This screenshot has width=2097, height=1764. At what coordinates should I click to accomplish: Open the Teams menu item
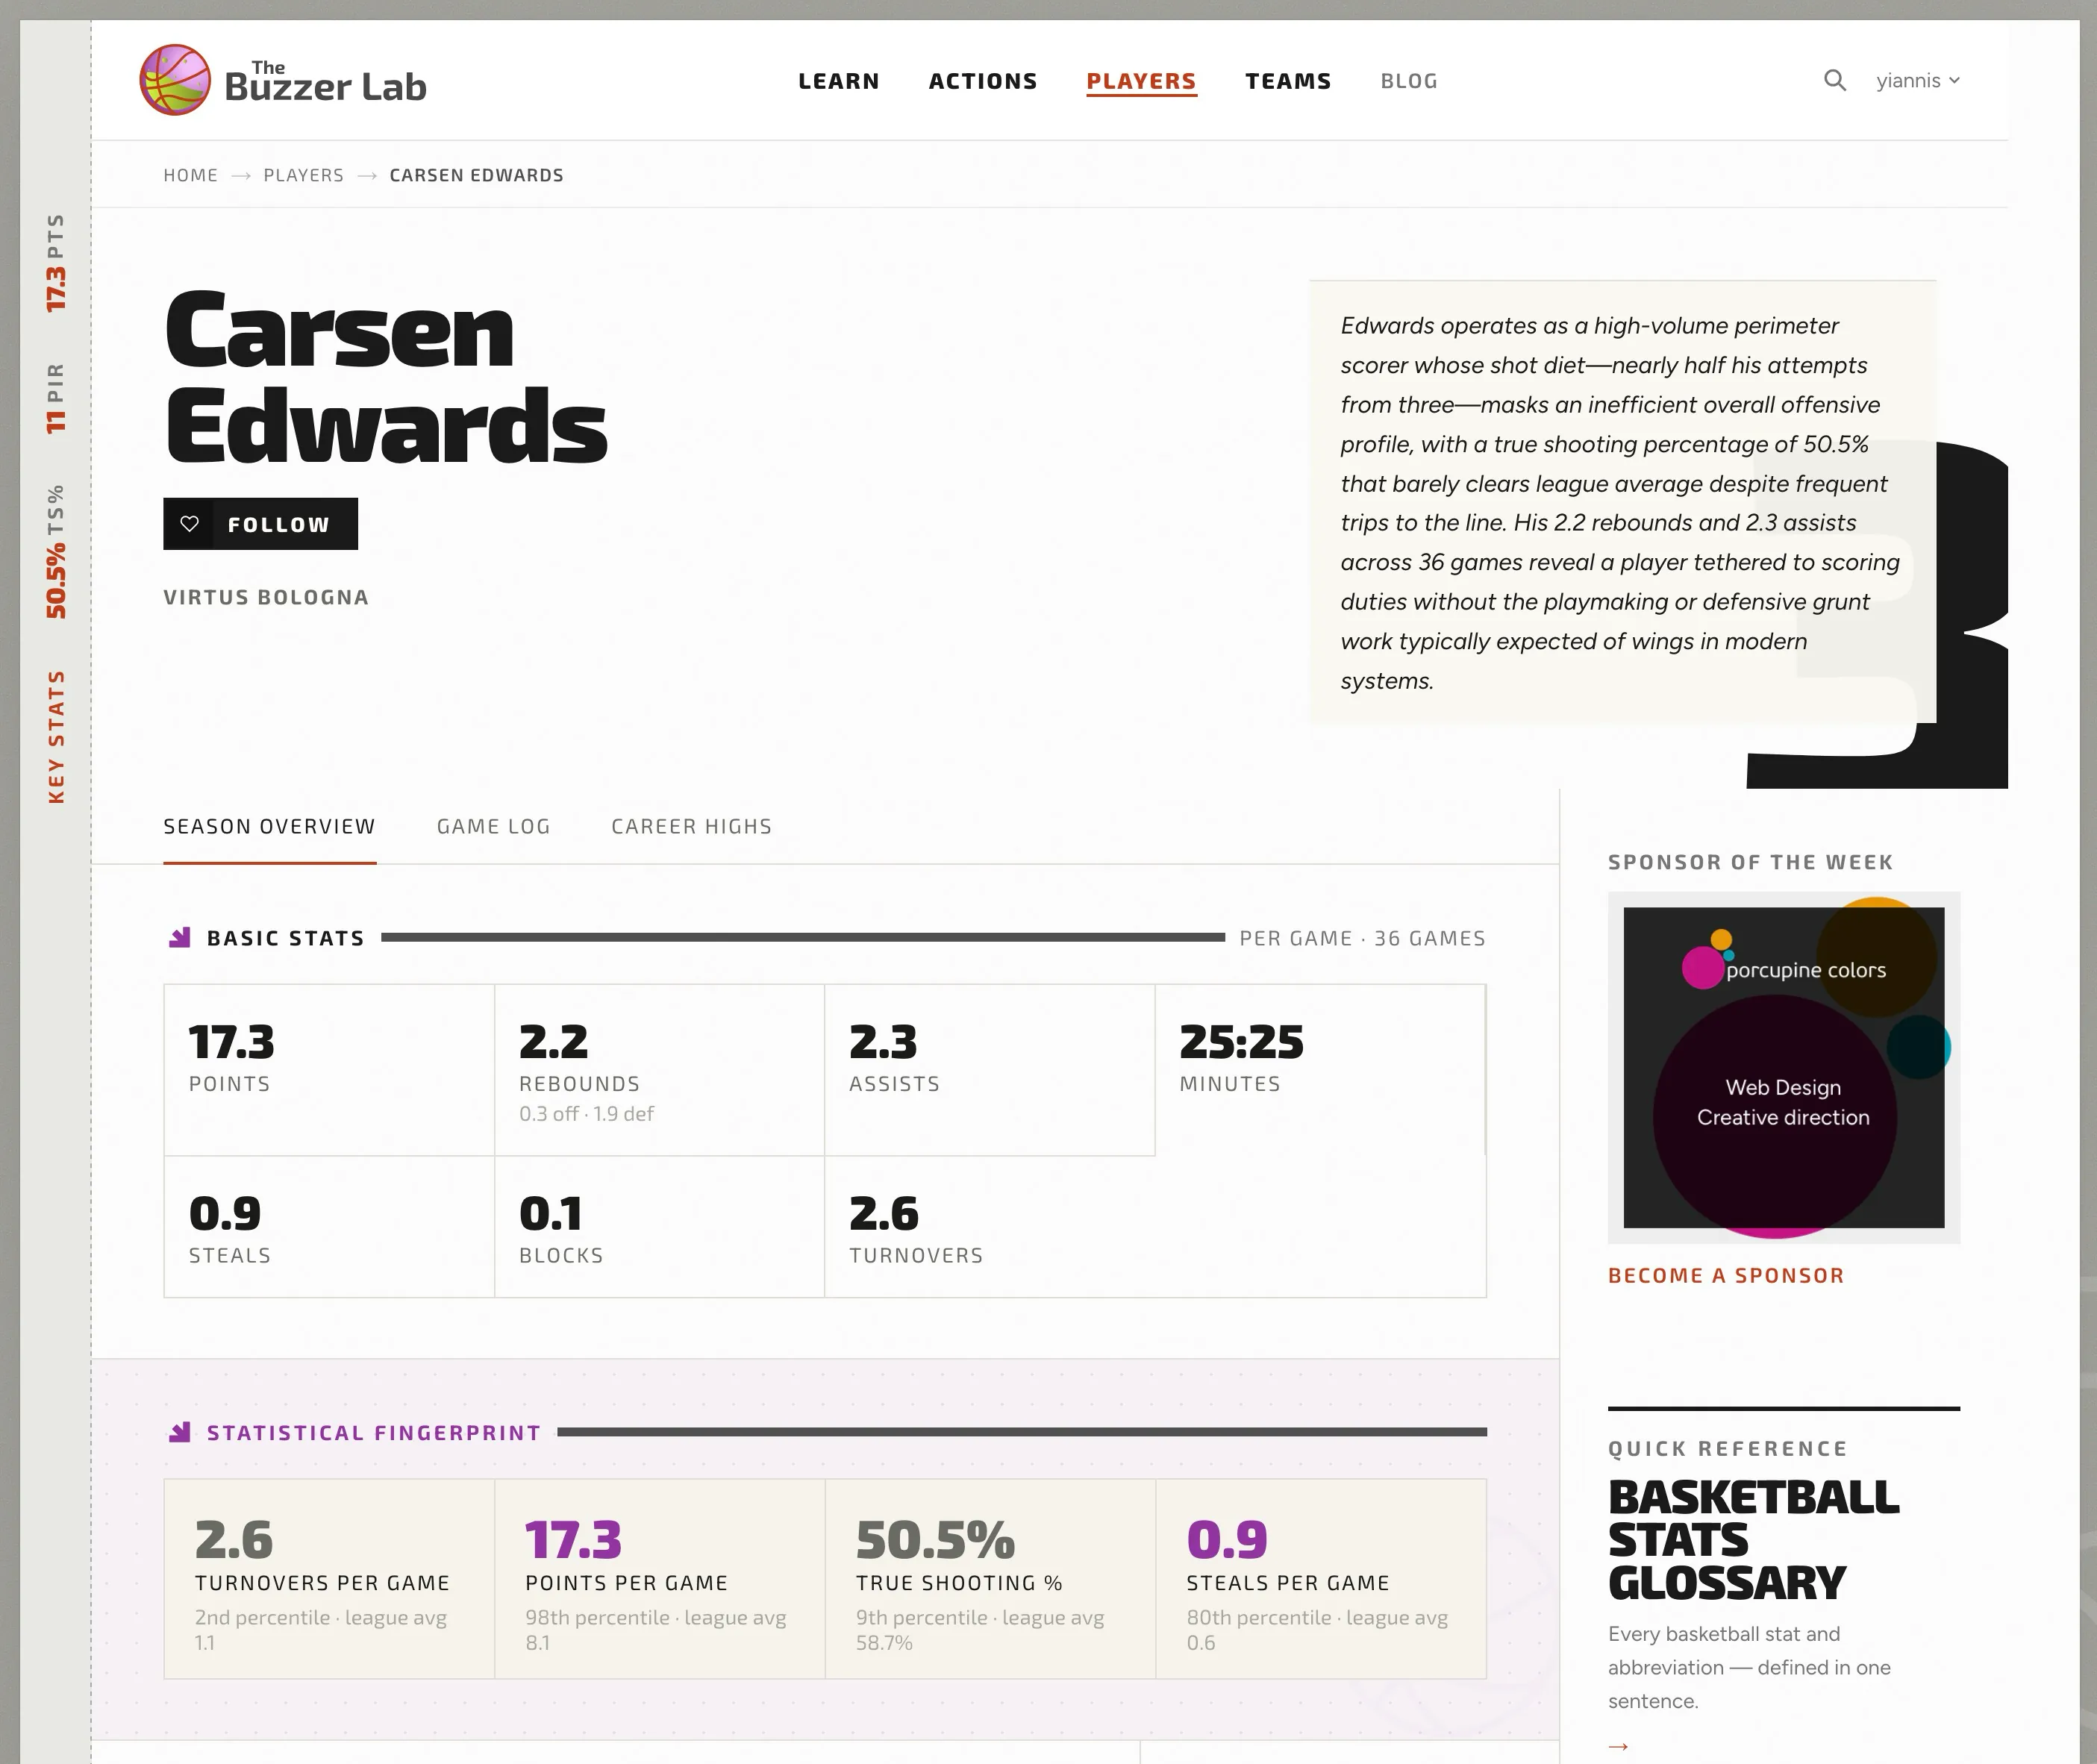coord(1288,81)
